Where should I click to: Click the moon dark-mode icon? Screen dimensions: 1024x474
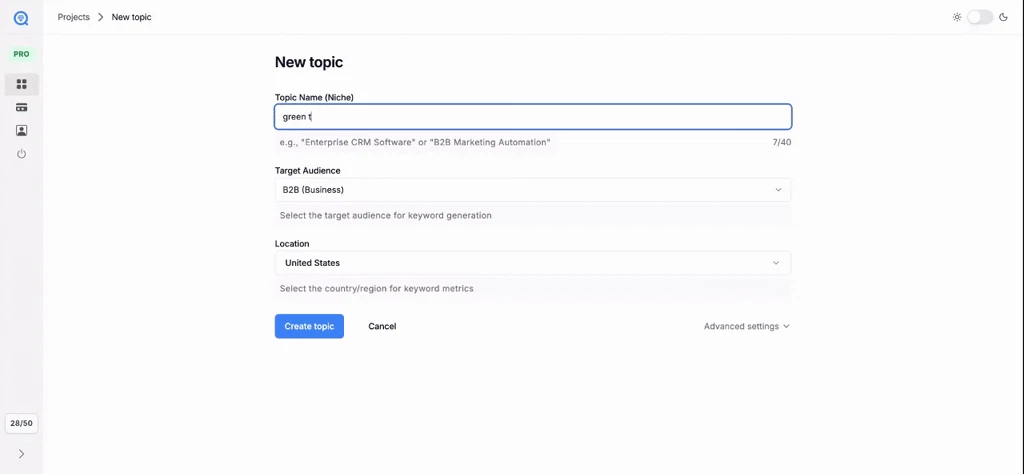pyautogui.click(x=1004, y=18)
